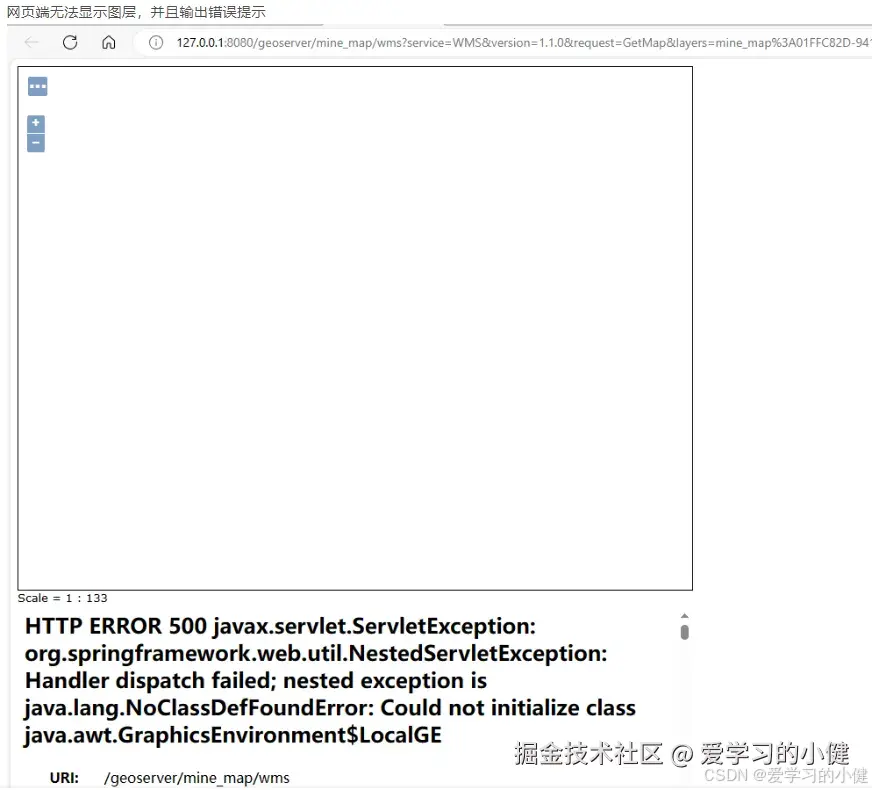Reload the page with the refresh icon
The image size is (872, 790).
70,42
